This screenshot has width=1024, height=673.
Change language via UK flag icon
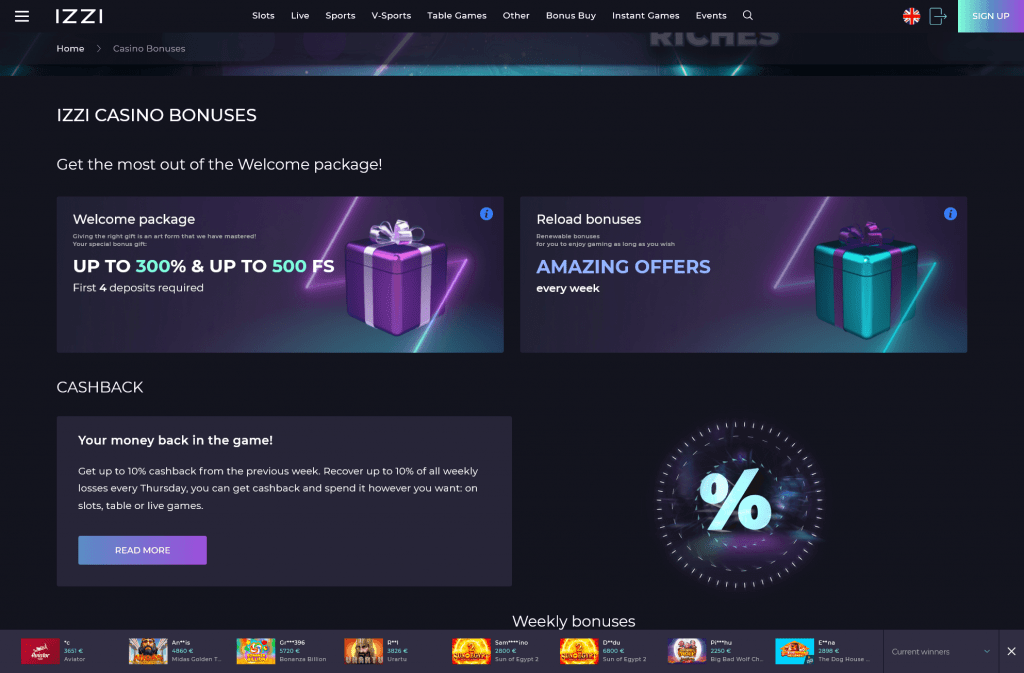pyautogui.click(x=911, y=16)
